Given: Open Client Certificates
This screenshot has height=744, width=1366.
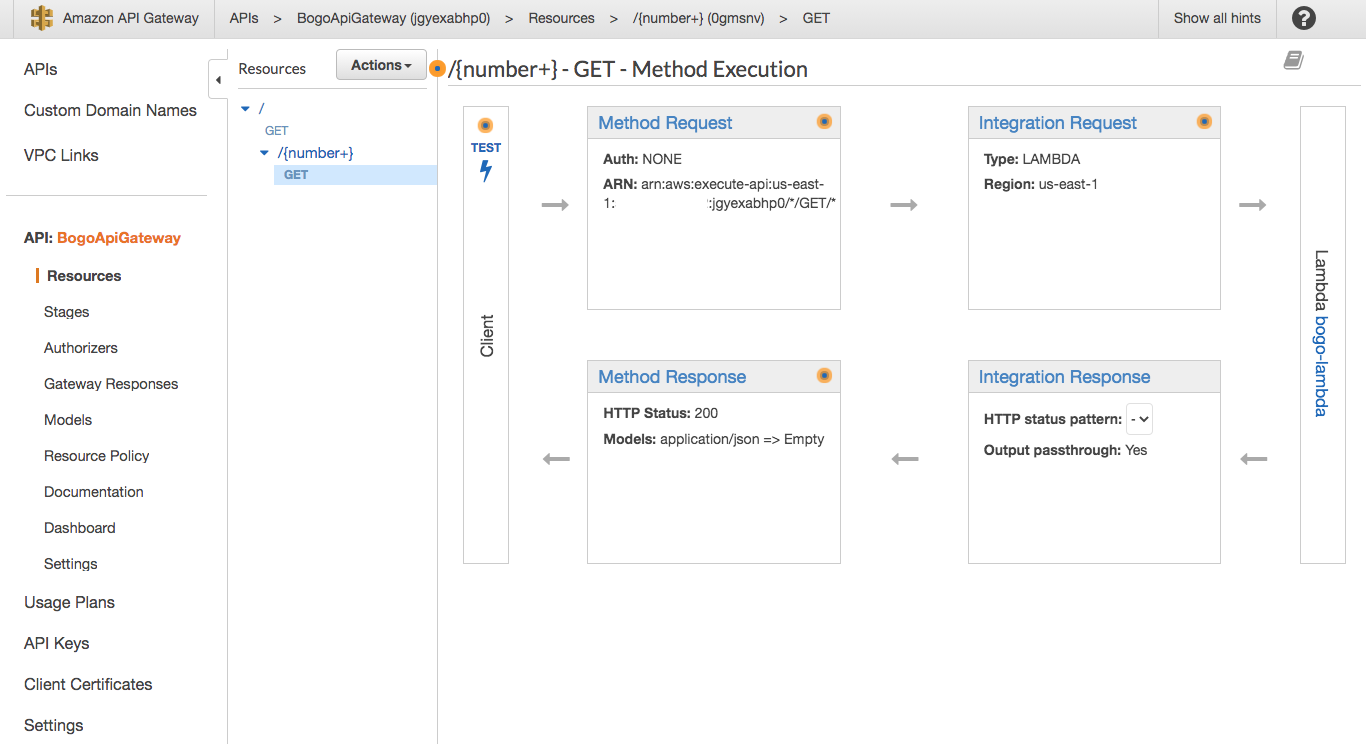Looking at the screenshot, I should click(88, 684).
